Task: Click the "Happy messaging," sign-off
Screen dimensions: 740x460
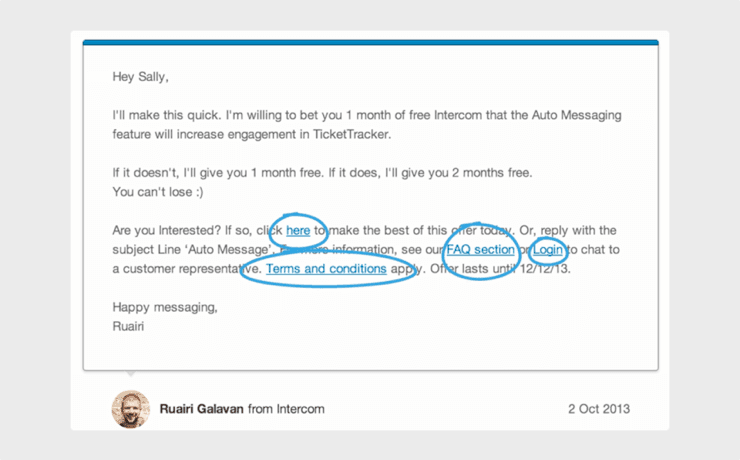Action: [x=165, y=307]
